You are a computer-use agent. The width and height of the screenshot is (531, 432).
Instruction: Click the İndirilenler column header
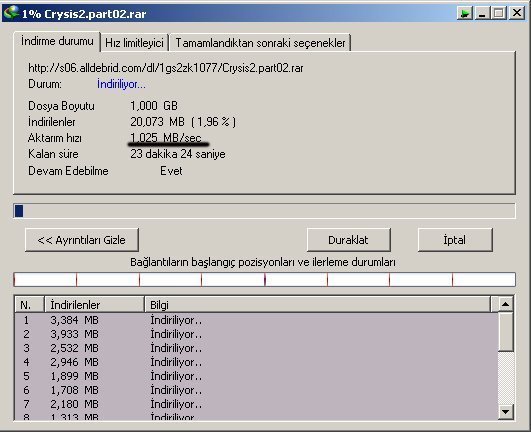pos(94,305)
